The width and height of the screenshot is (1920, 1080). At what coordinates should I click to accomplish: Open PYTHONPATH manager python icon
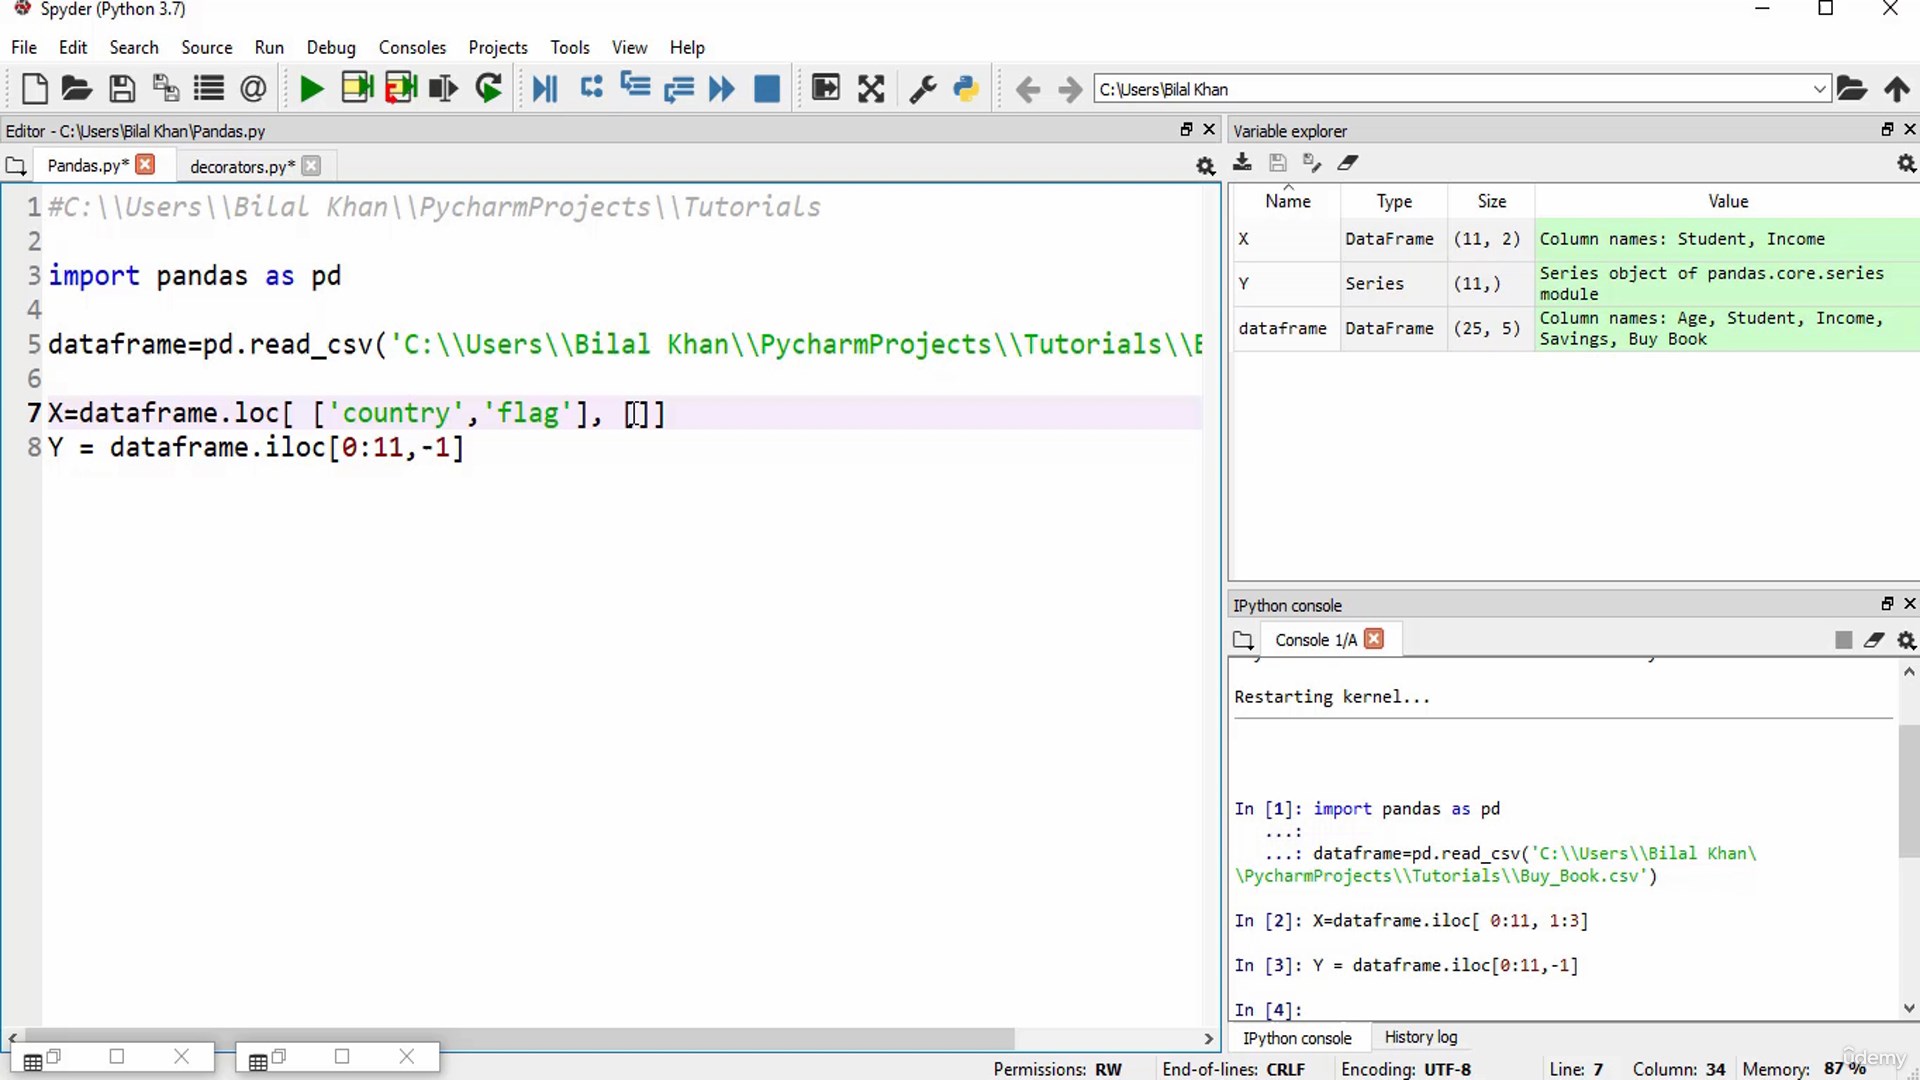(966, 89)
